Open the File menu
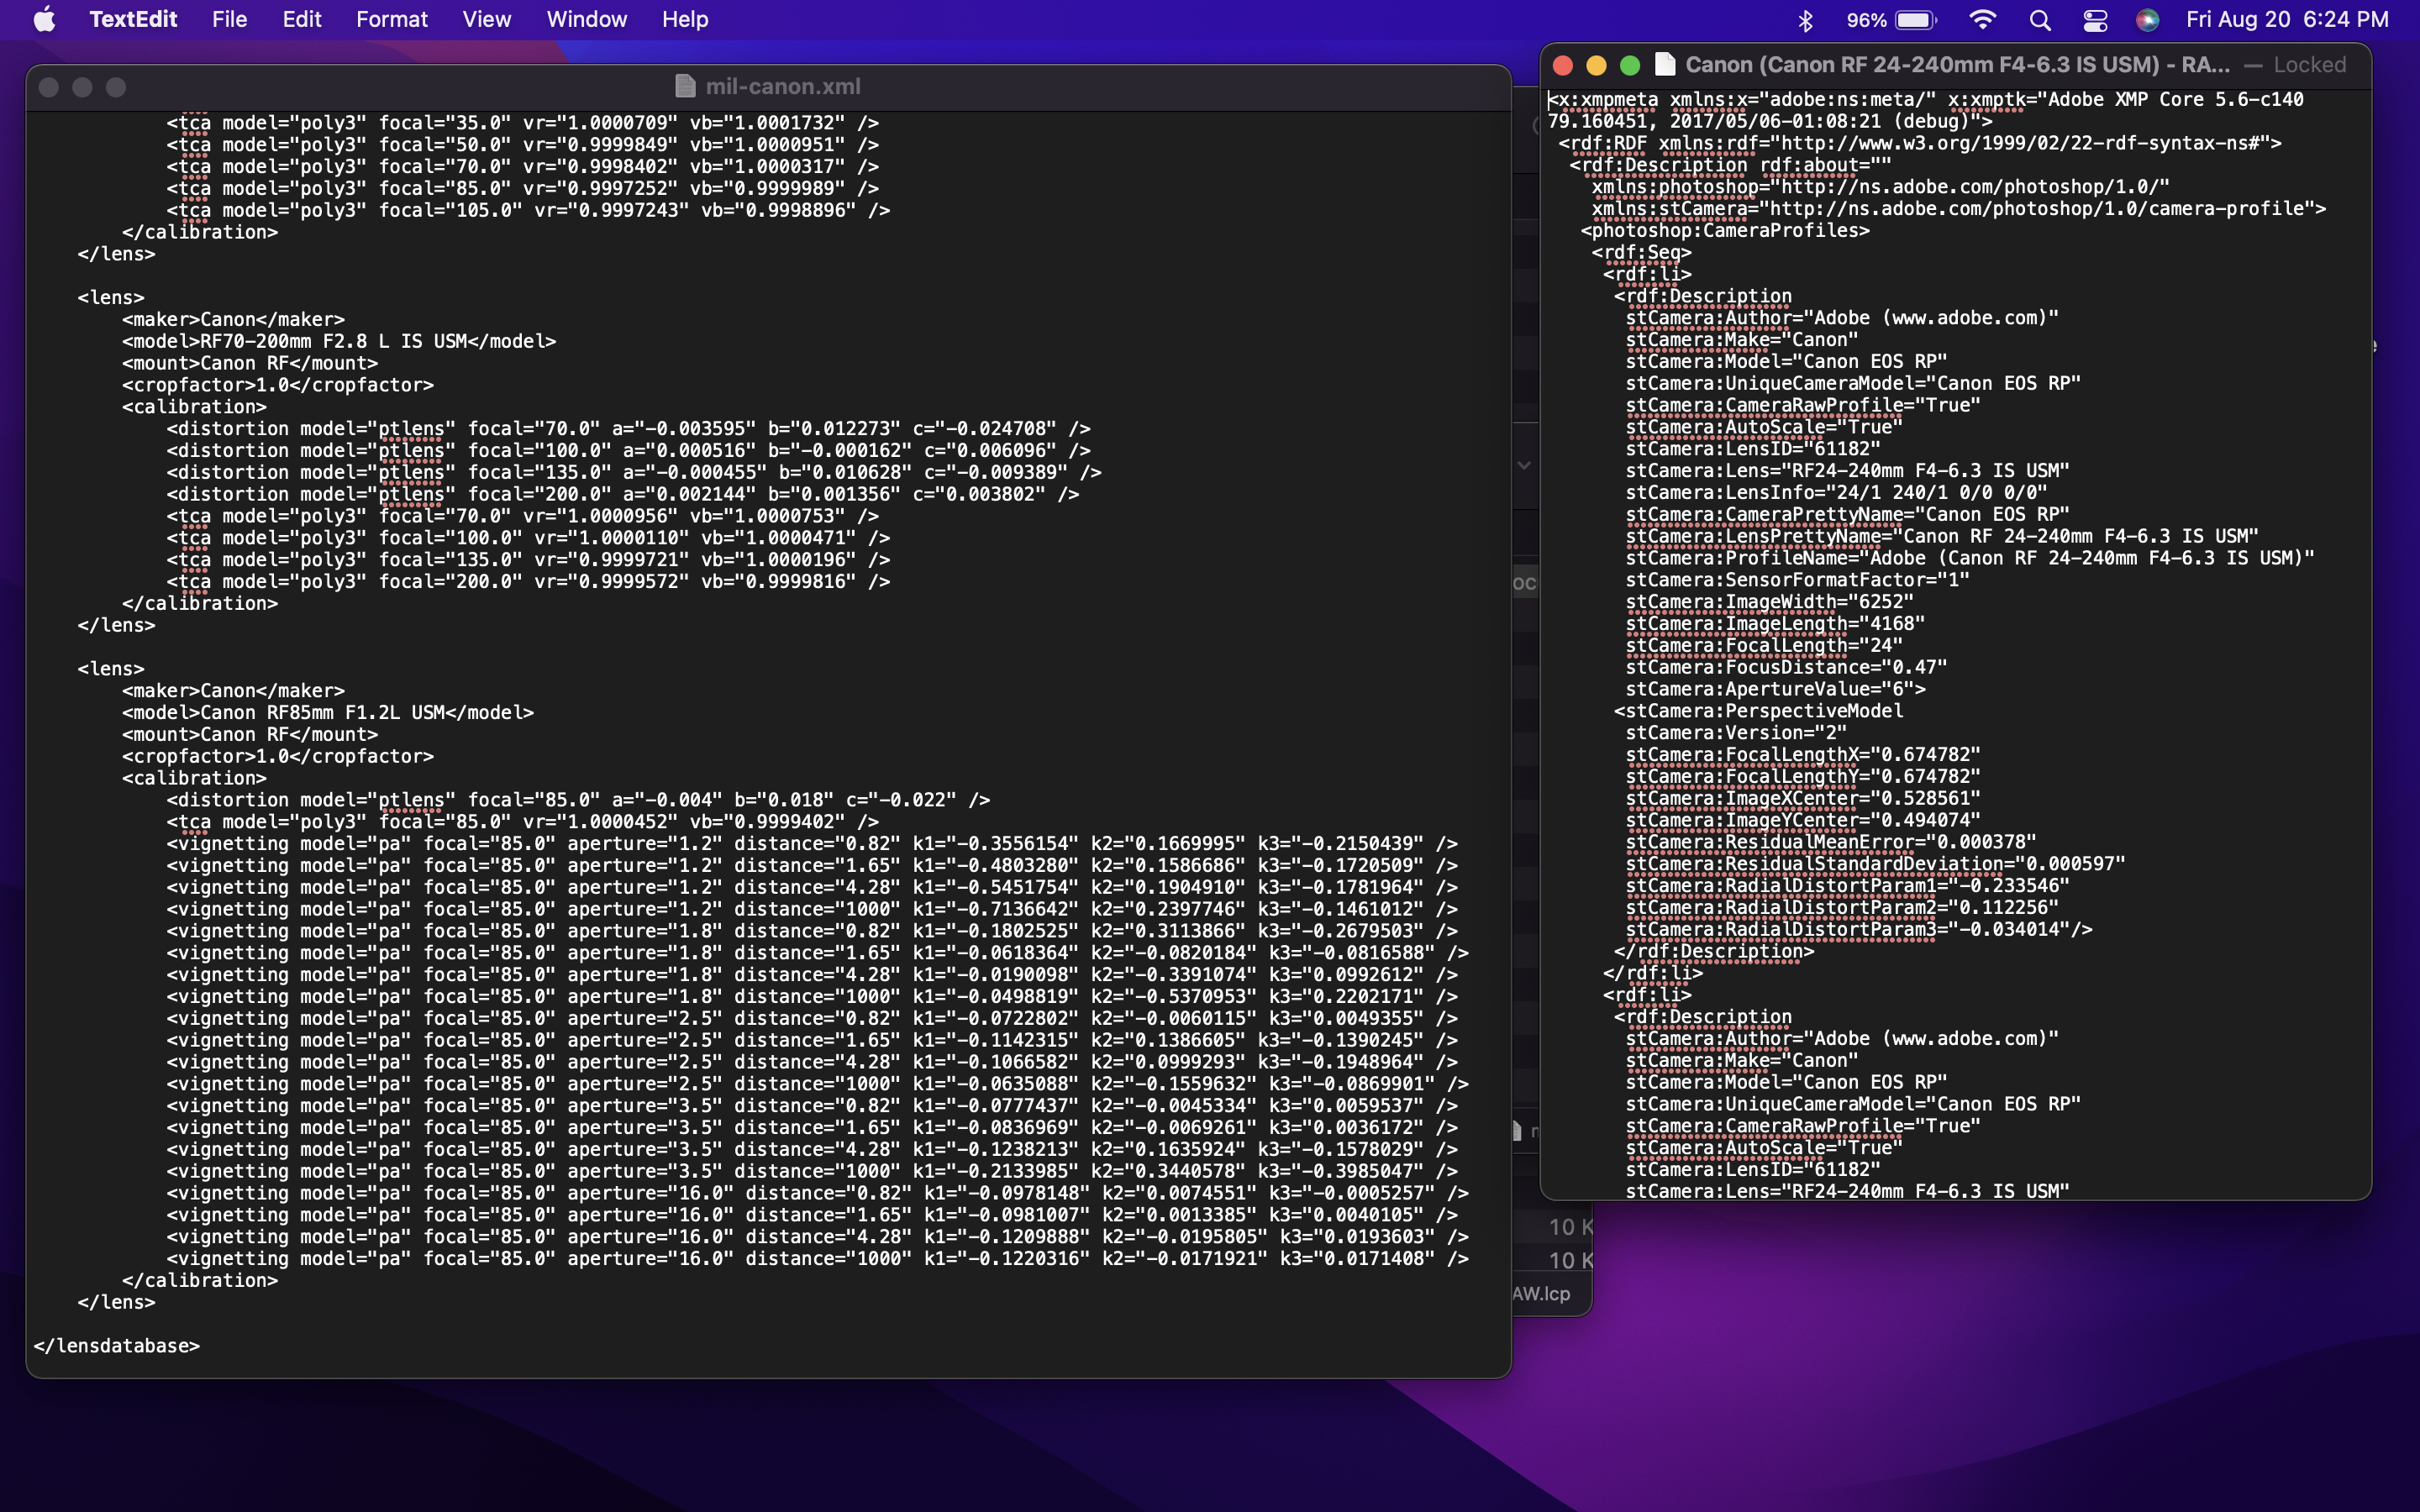2420x1512 pixels. click(229, 19)
